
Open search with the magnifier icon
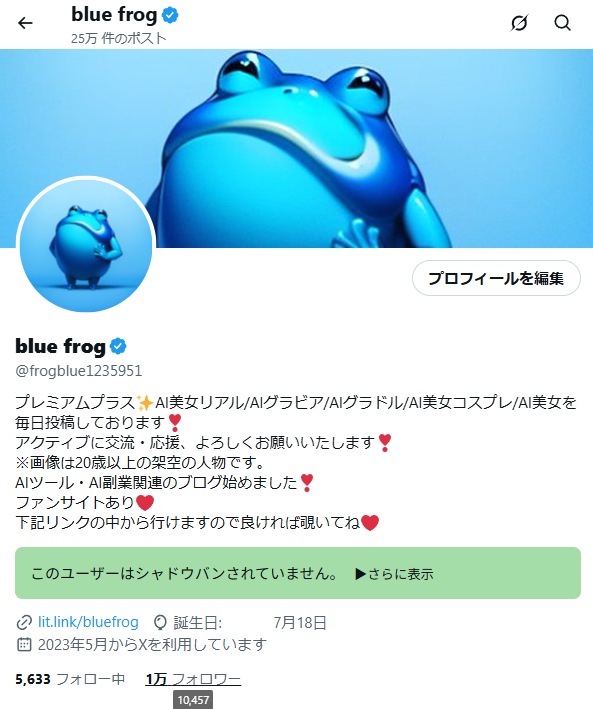pyautogui.click(x=562, y=23)
